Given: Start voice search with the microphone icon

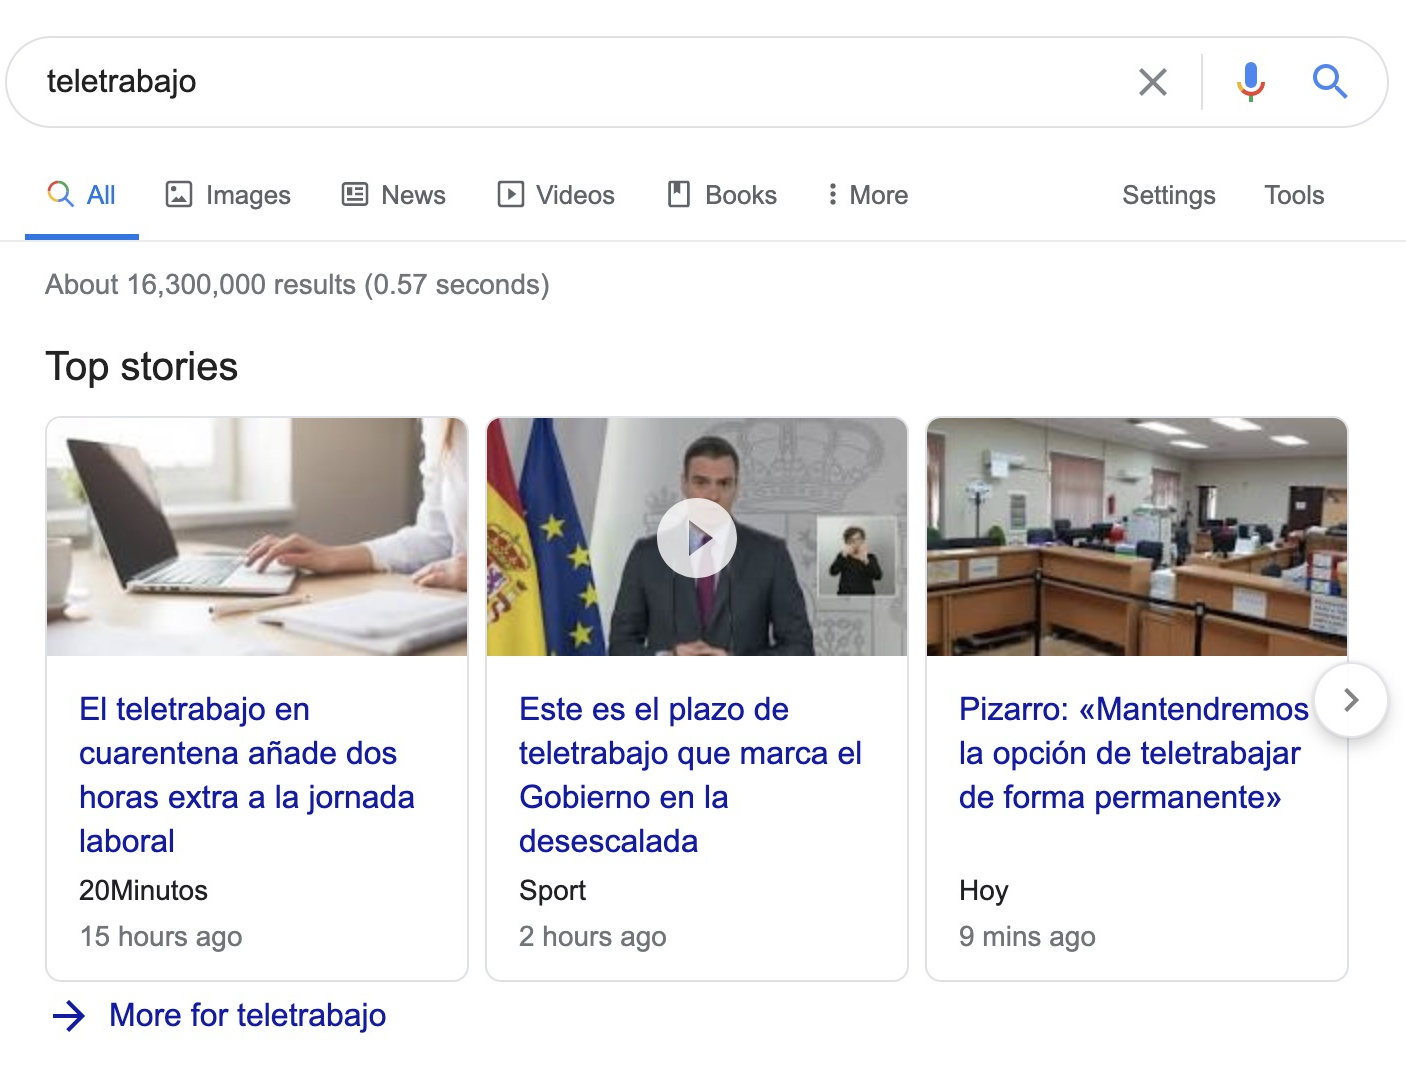Looking at the screenshot, I should point(1250,82).
